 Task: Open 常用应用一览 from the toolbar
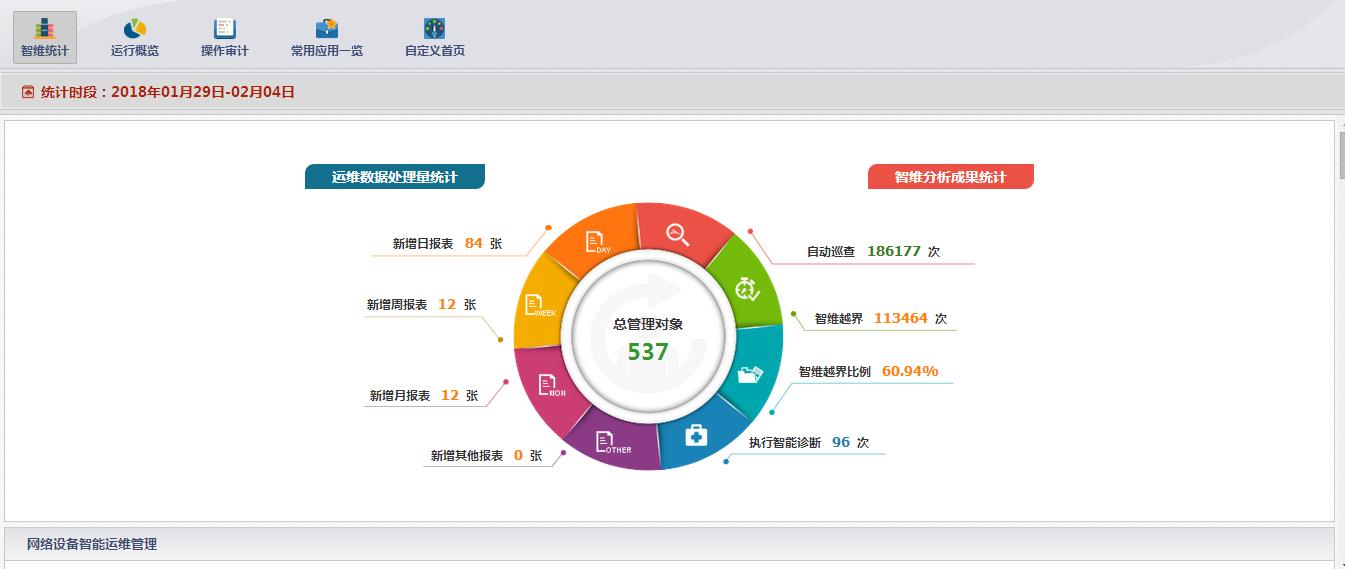[x=326, y=38]
